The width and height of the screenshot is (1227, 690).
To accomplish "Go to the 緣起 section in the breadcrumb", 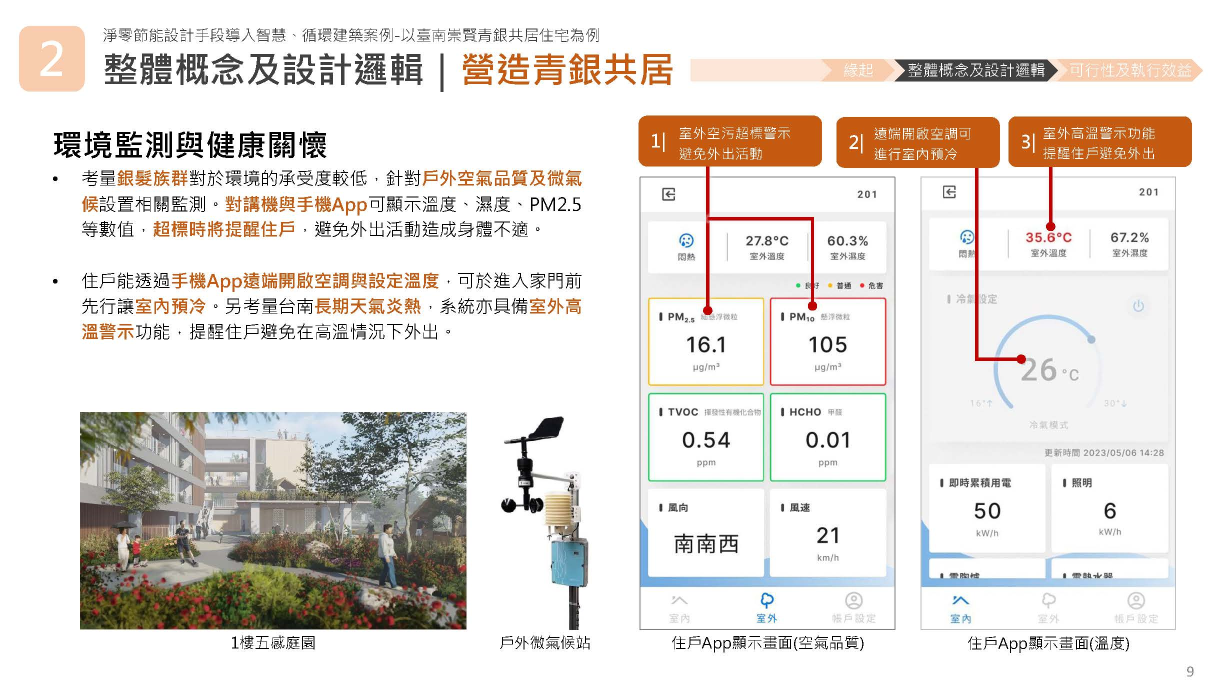I will [857, 70].
